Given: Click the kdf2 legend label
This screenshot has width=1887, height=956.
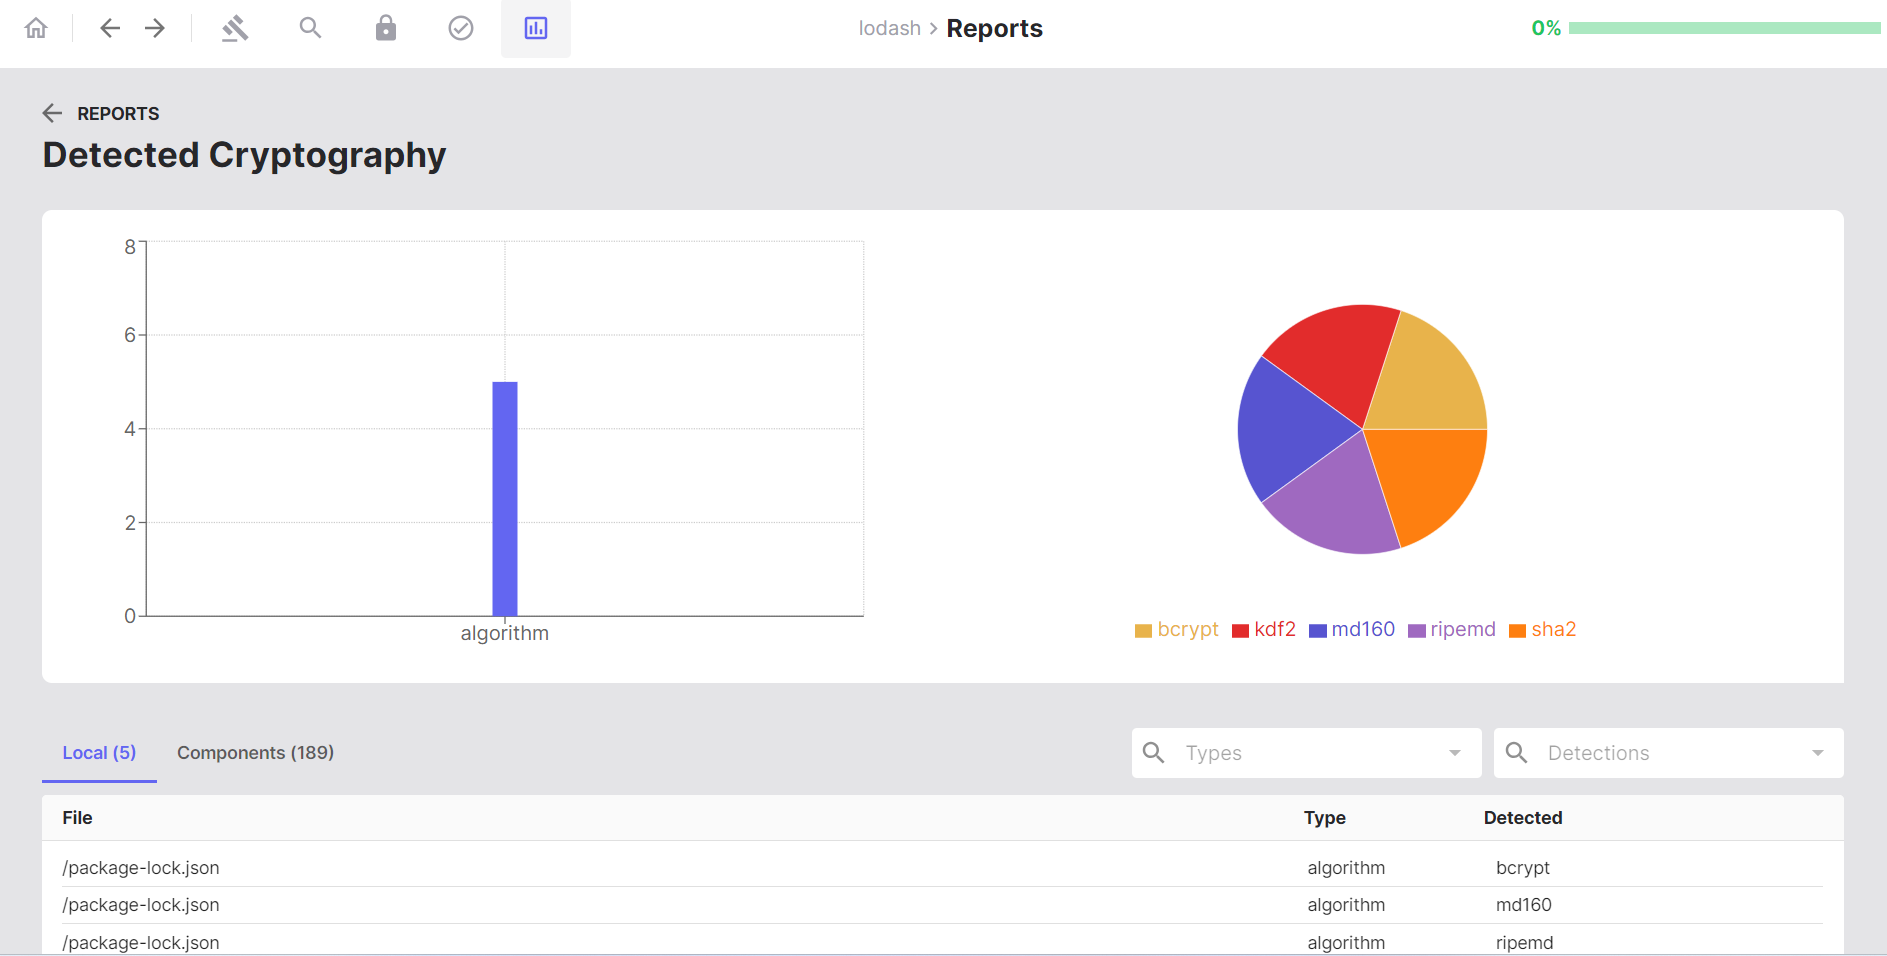Looking at the screenshot, I should coord(1275,629).
